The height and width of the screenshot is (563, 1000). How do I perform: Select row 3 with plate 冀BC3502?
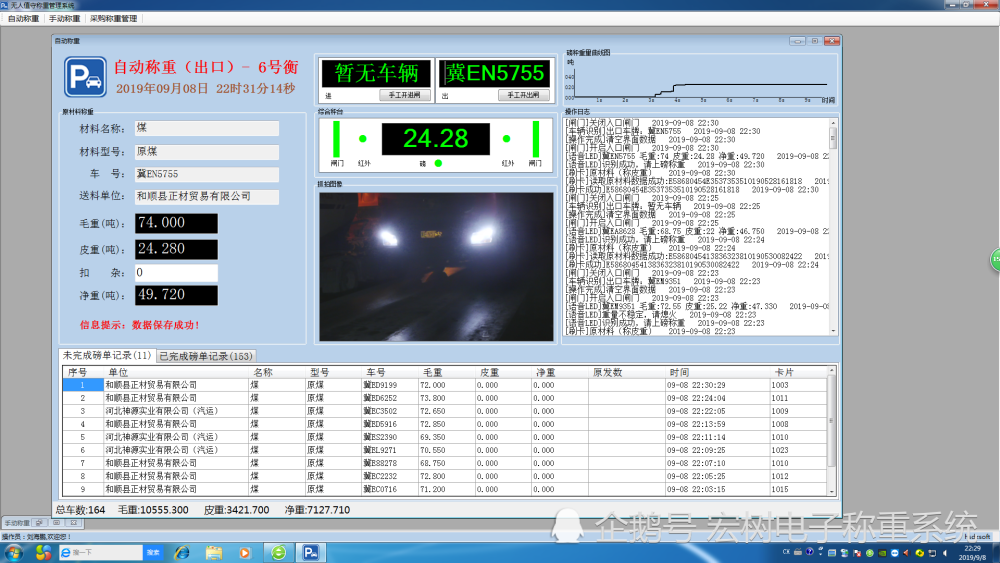point(445,411)
